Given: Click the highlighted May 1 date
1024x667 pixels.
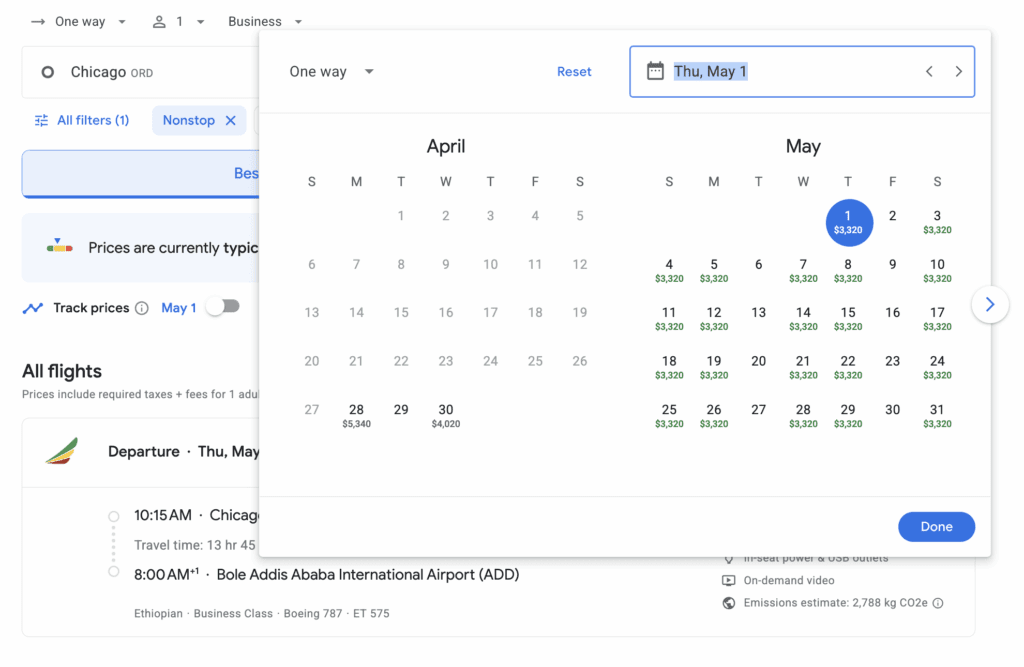Looking at the screenshot, I should pyautogui.click(x=848, y=222).
